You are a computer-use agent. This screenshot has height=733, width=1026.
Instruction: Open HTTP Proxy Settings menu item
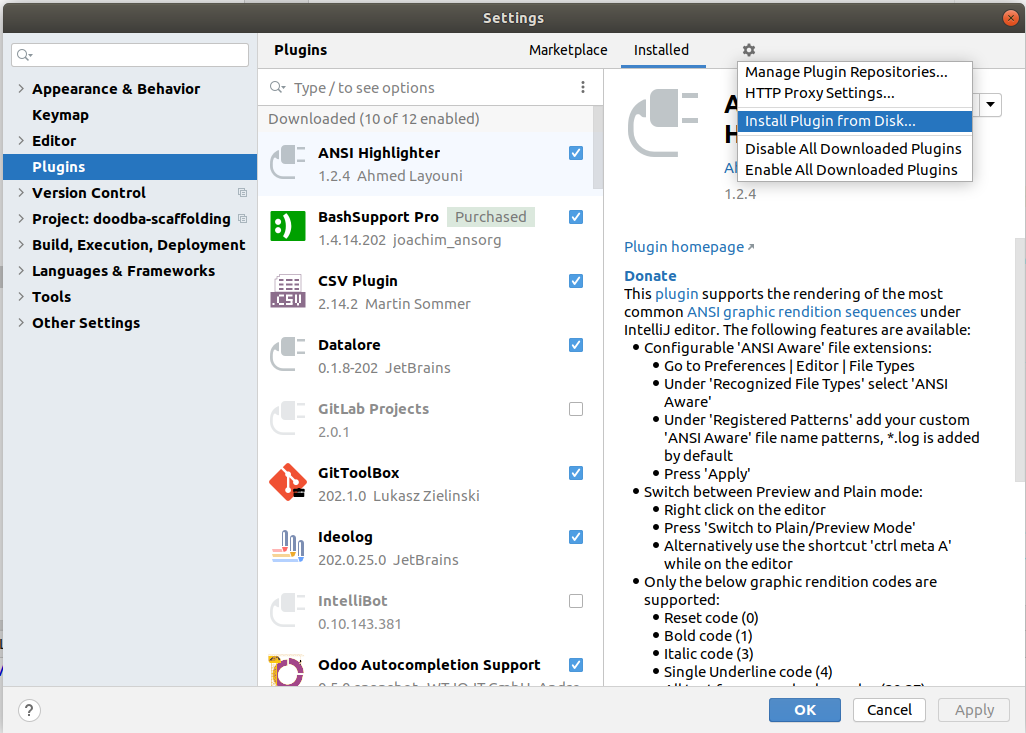pyautogui.click(x=855, y=93)
